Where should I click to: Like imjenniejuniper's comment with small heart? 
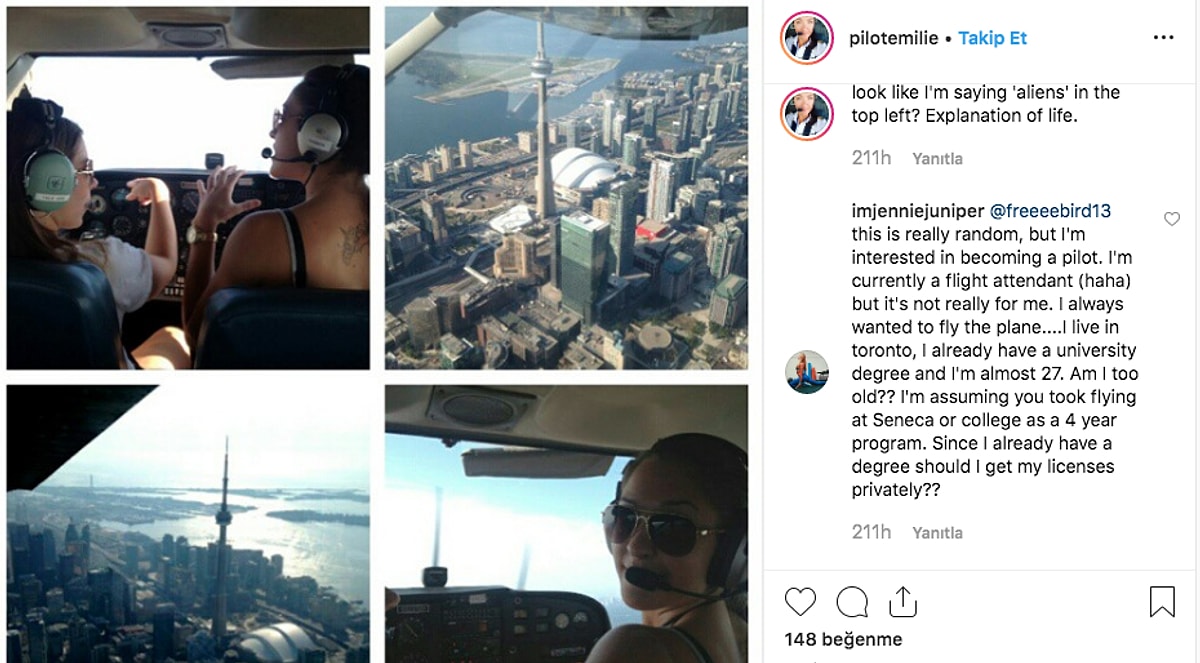coord(1172,219)
